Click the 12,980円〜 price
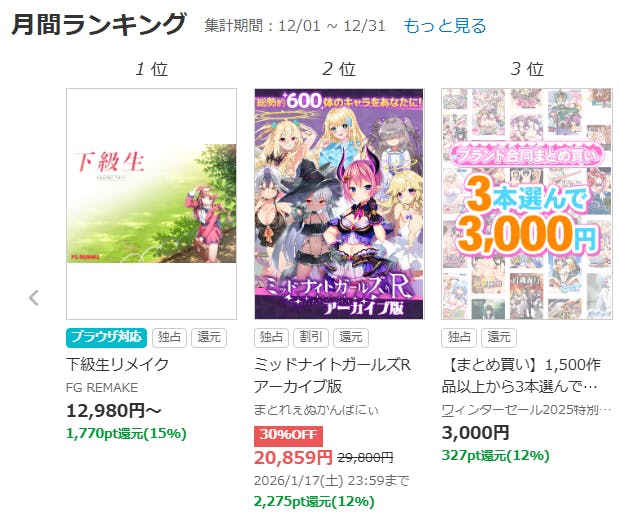Image resolution: width=620 pixels, height=528 pixels. tap(113, 411)
